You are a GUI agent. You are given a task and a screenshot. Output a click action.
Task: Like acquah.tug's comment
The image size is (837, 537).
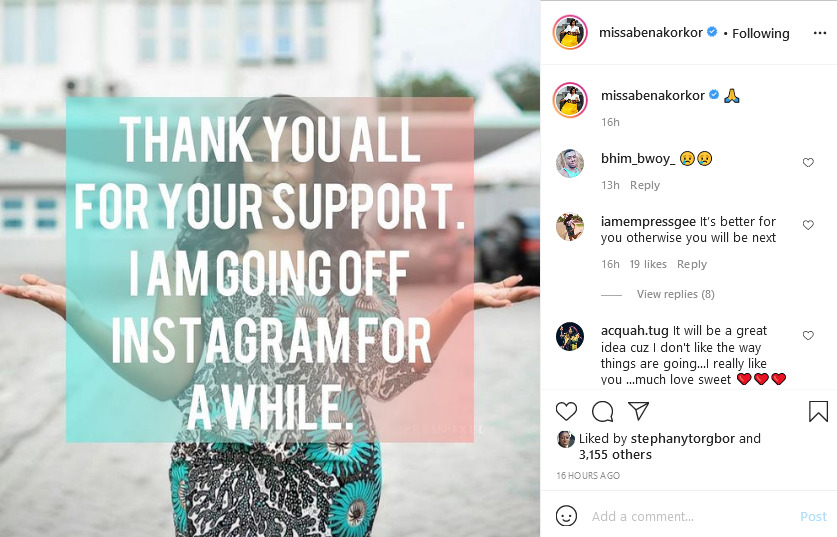tap(808, 335)
